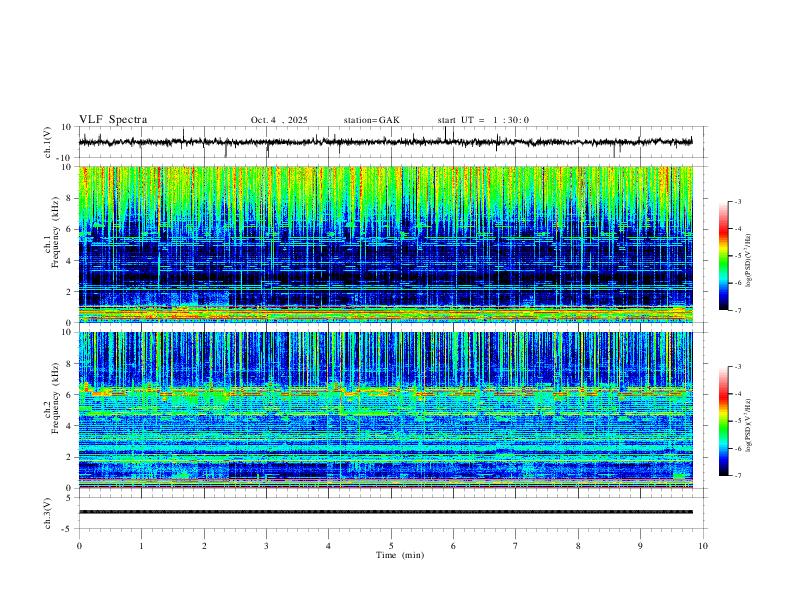Screen dimensions: 792x612
Task: Click the date label 'Oct. 4 , 2025'
Action: (x=279, y=120)
